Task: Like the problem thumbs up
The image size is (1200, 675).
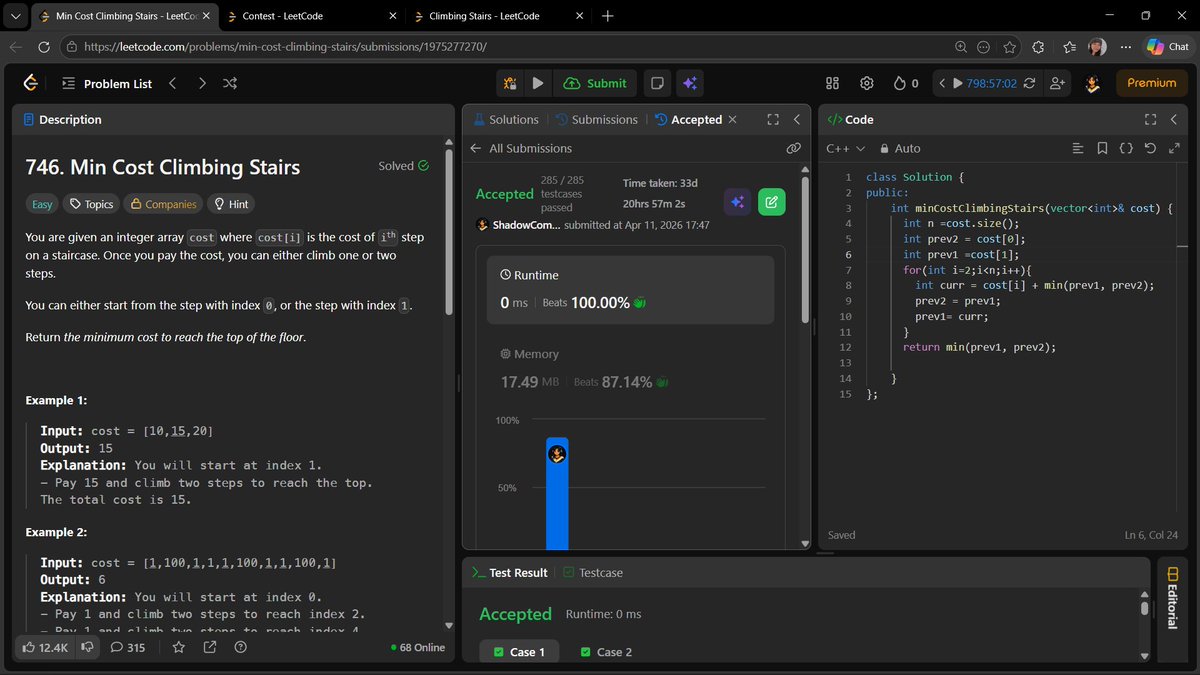Action: coord(46,647)
